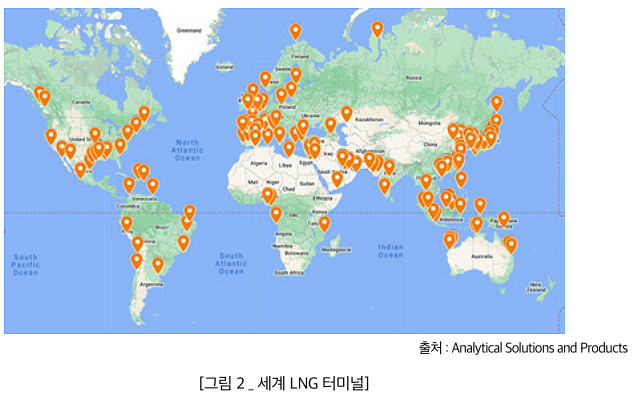Click the pin above the Argentina label
This screenshot has height=397, width=635.
[x=158, y=266]
